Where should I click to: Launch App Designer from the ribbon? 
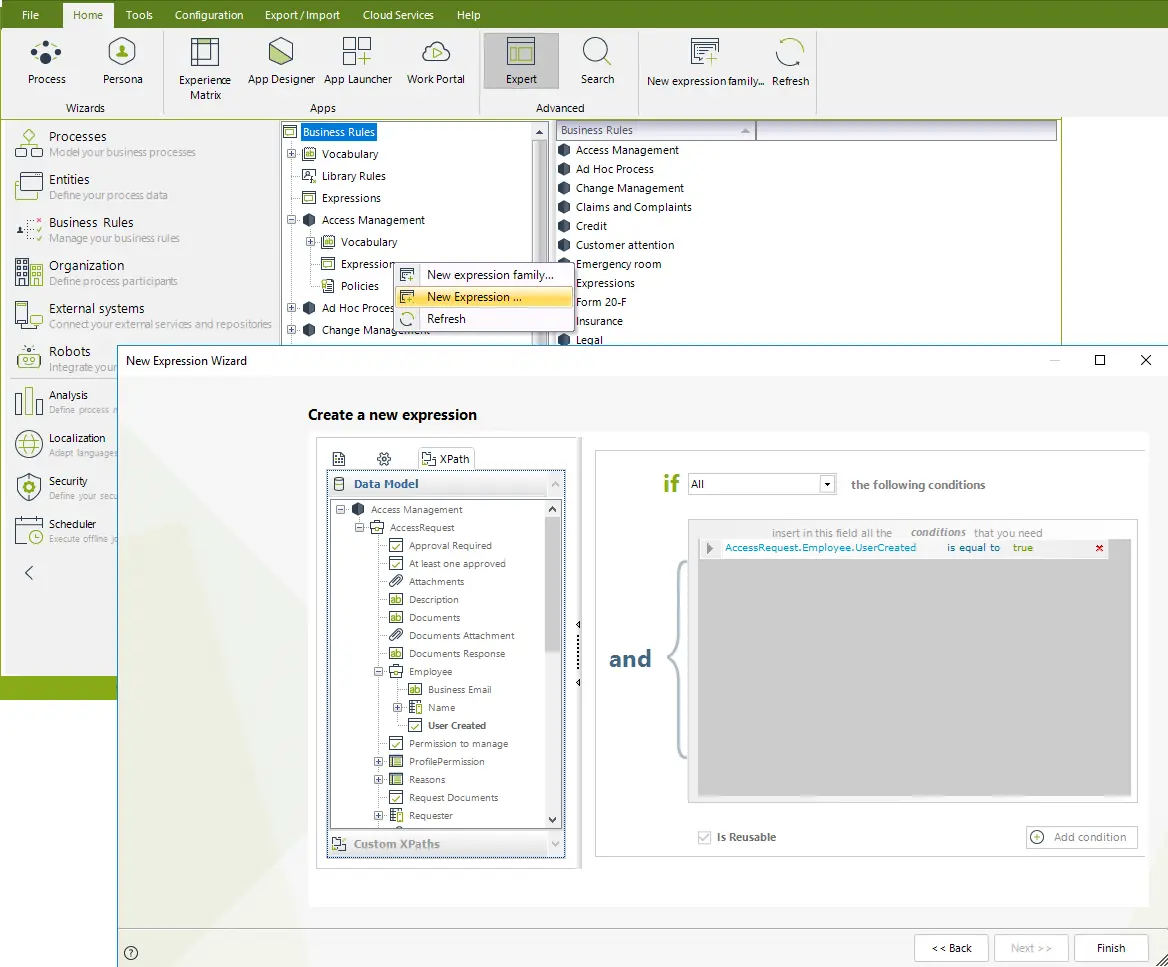point(281,62)
